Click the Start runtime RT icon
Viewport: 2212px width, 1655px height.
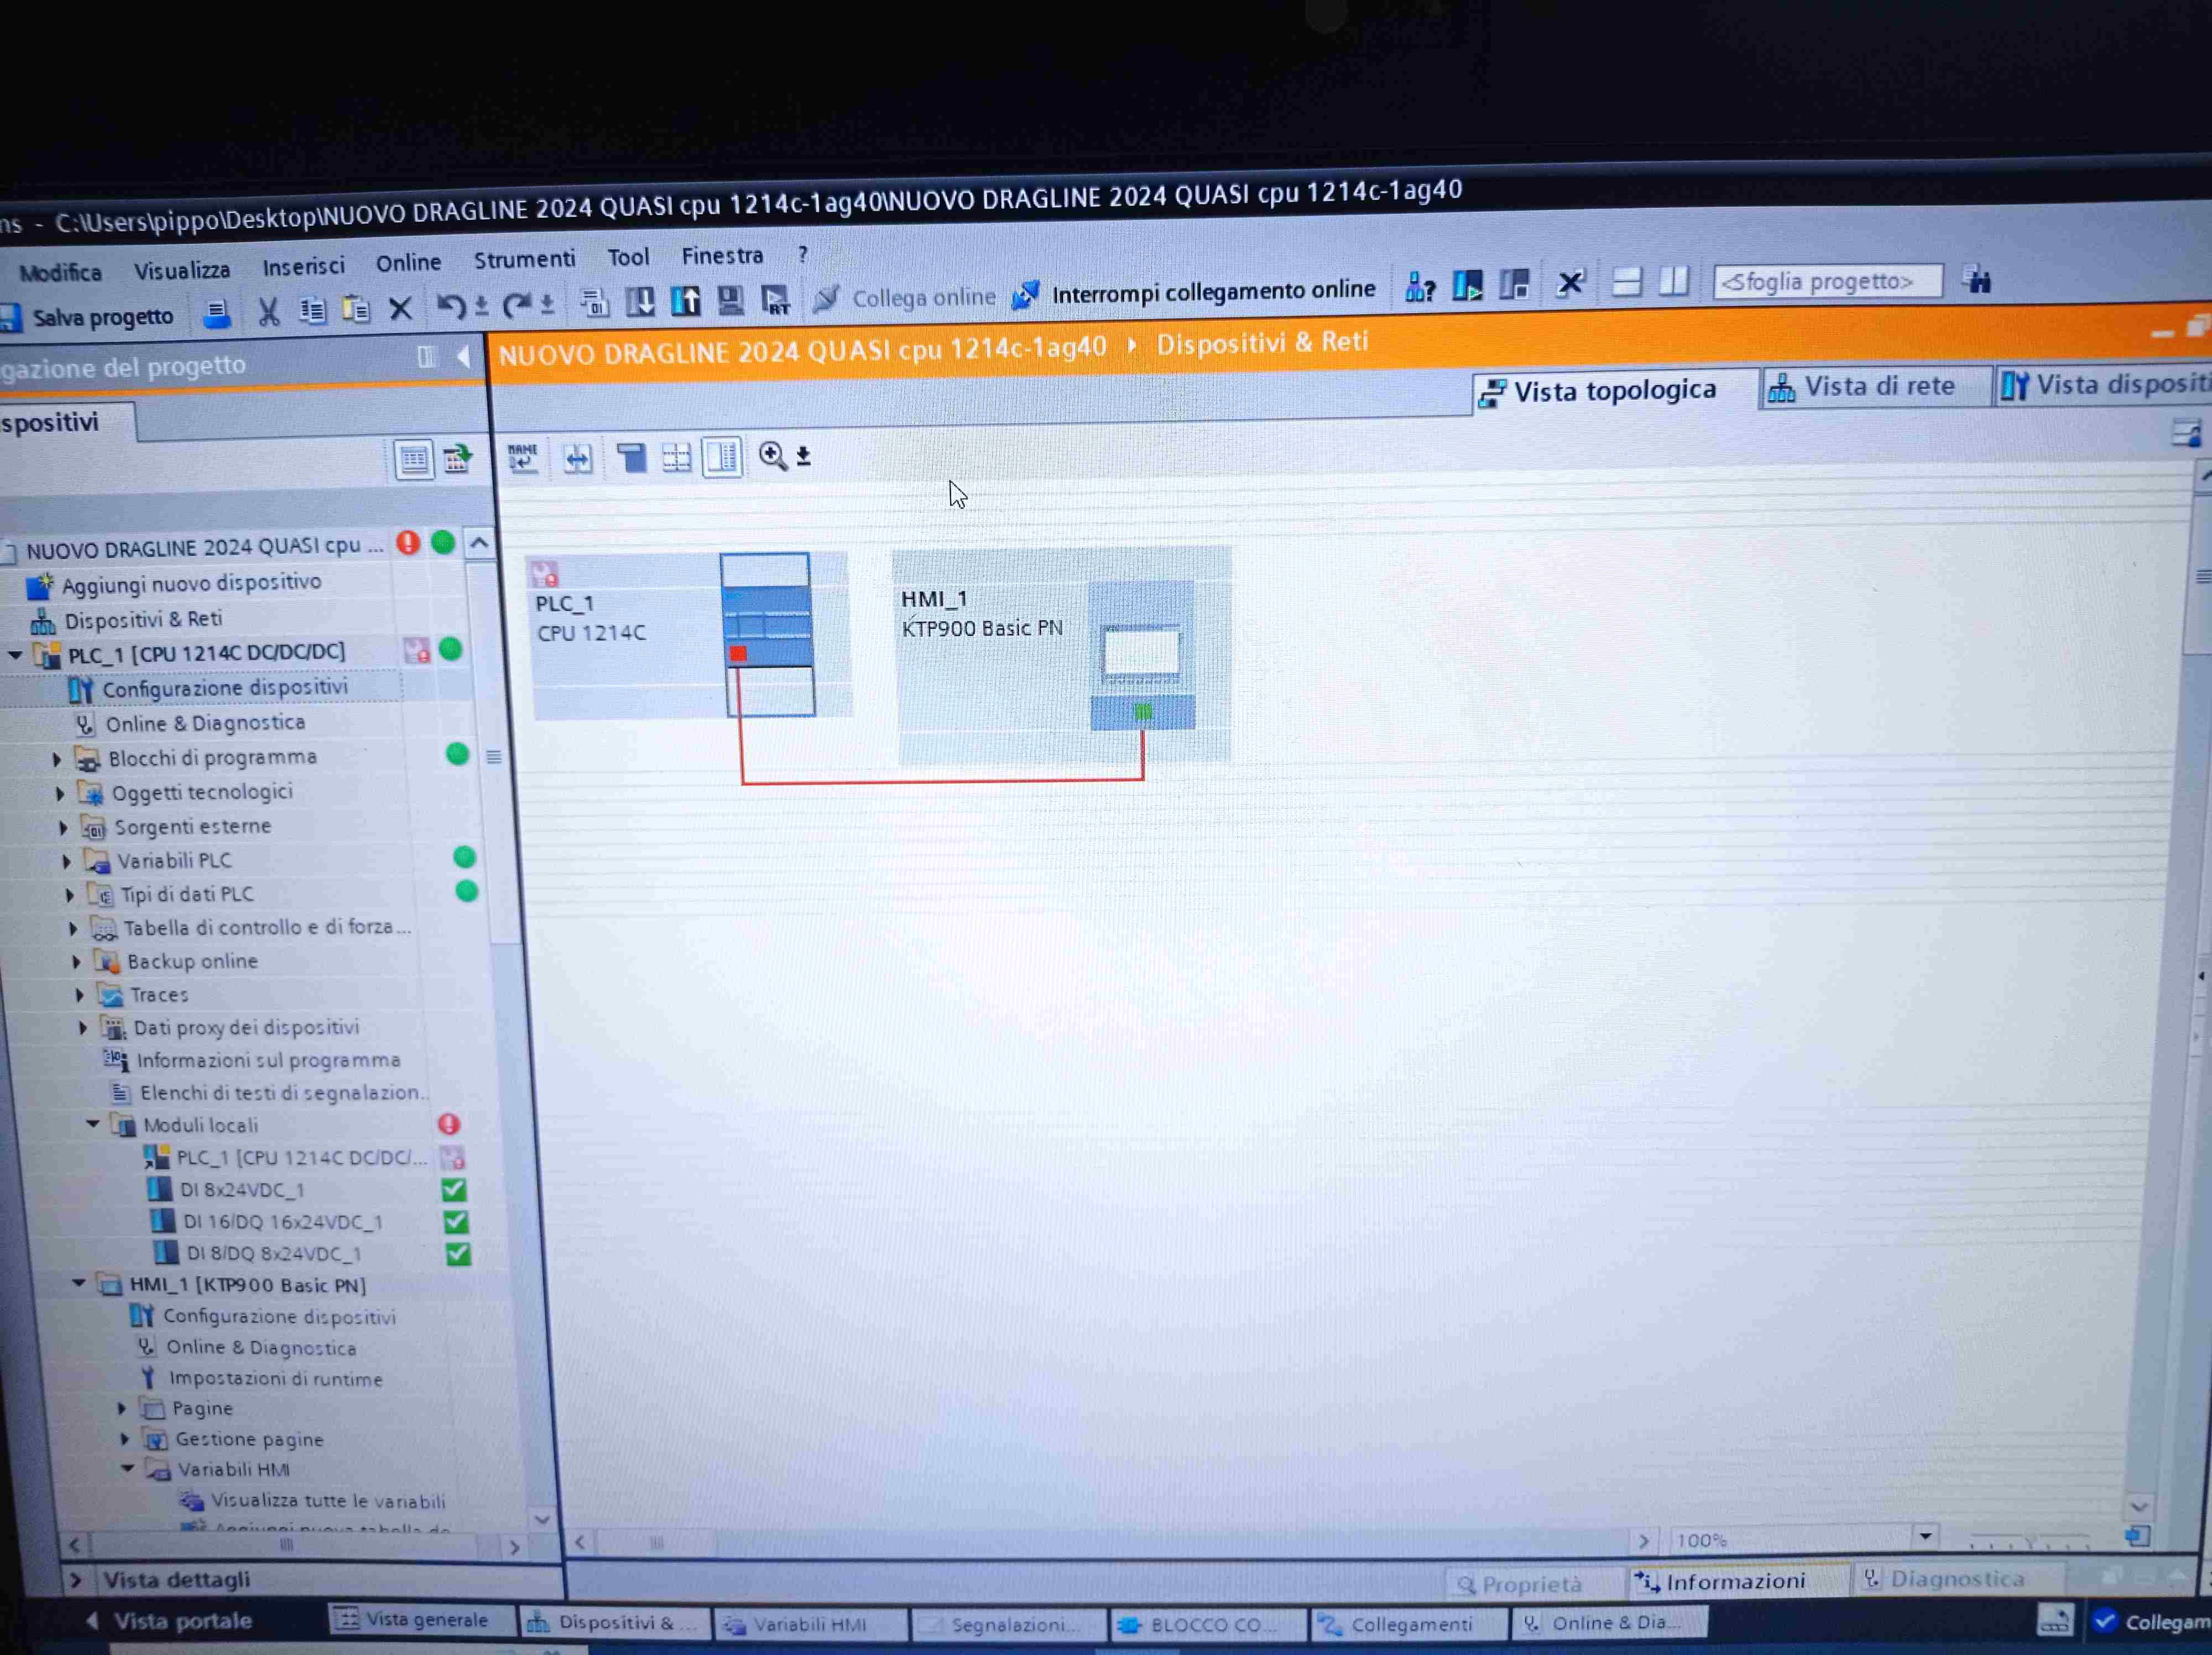(x=775, y=299)
